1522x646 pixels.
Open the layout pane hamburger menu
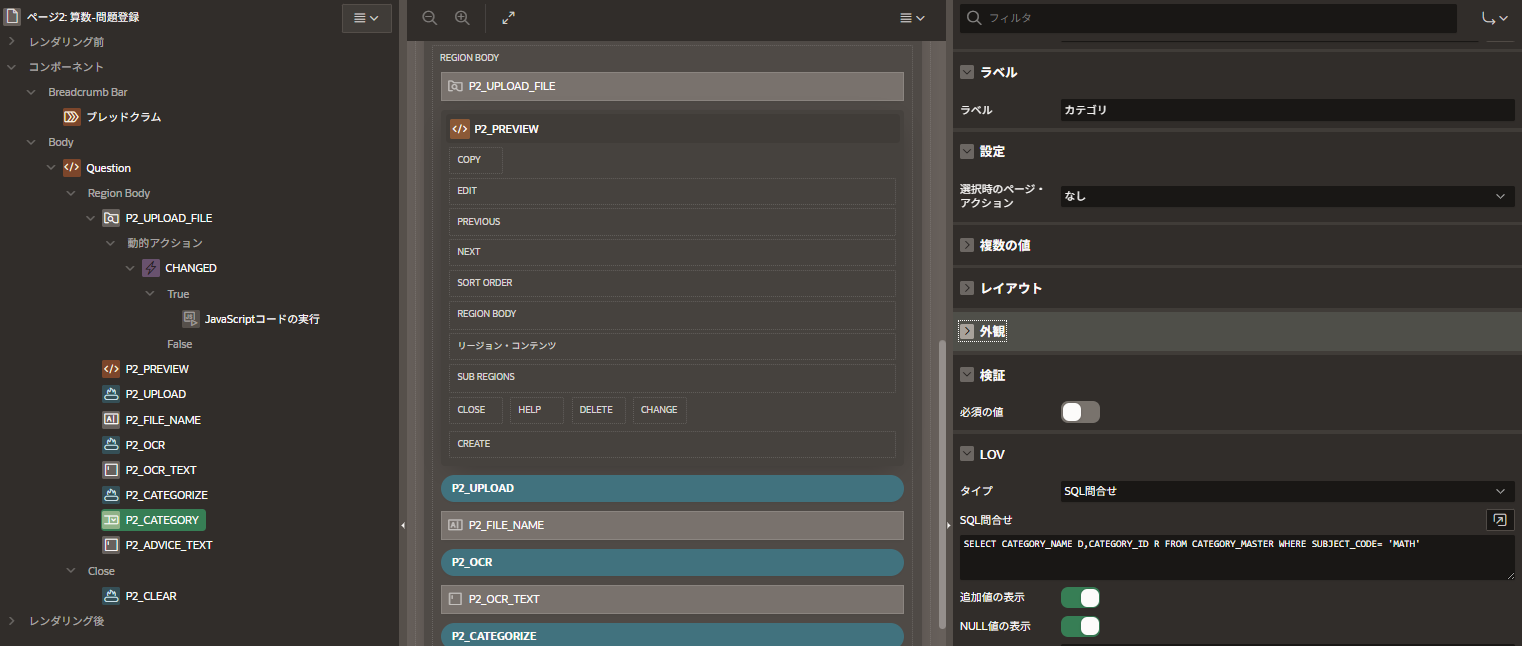click(912, 18)
